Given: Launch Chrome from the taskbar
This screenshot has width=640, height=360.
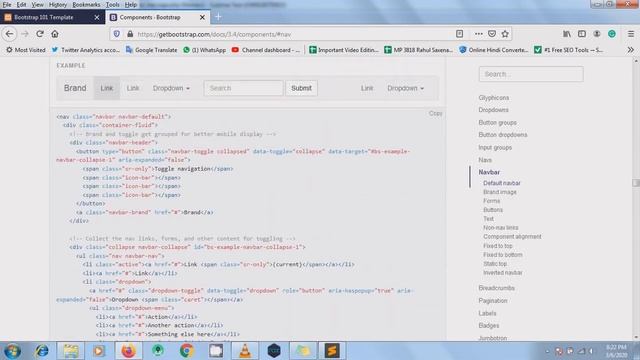Looking at the screenshot, I should (x=187, y=351).
